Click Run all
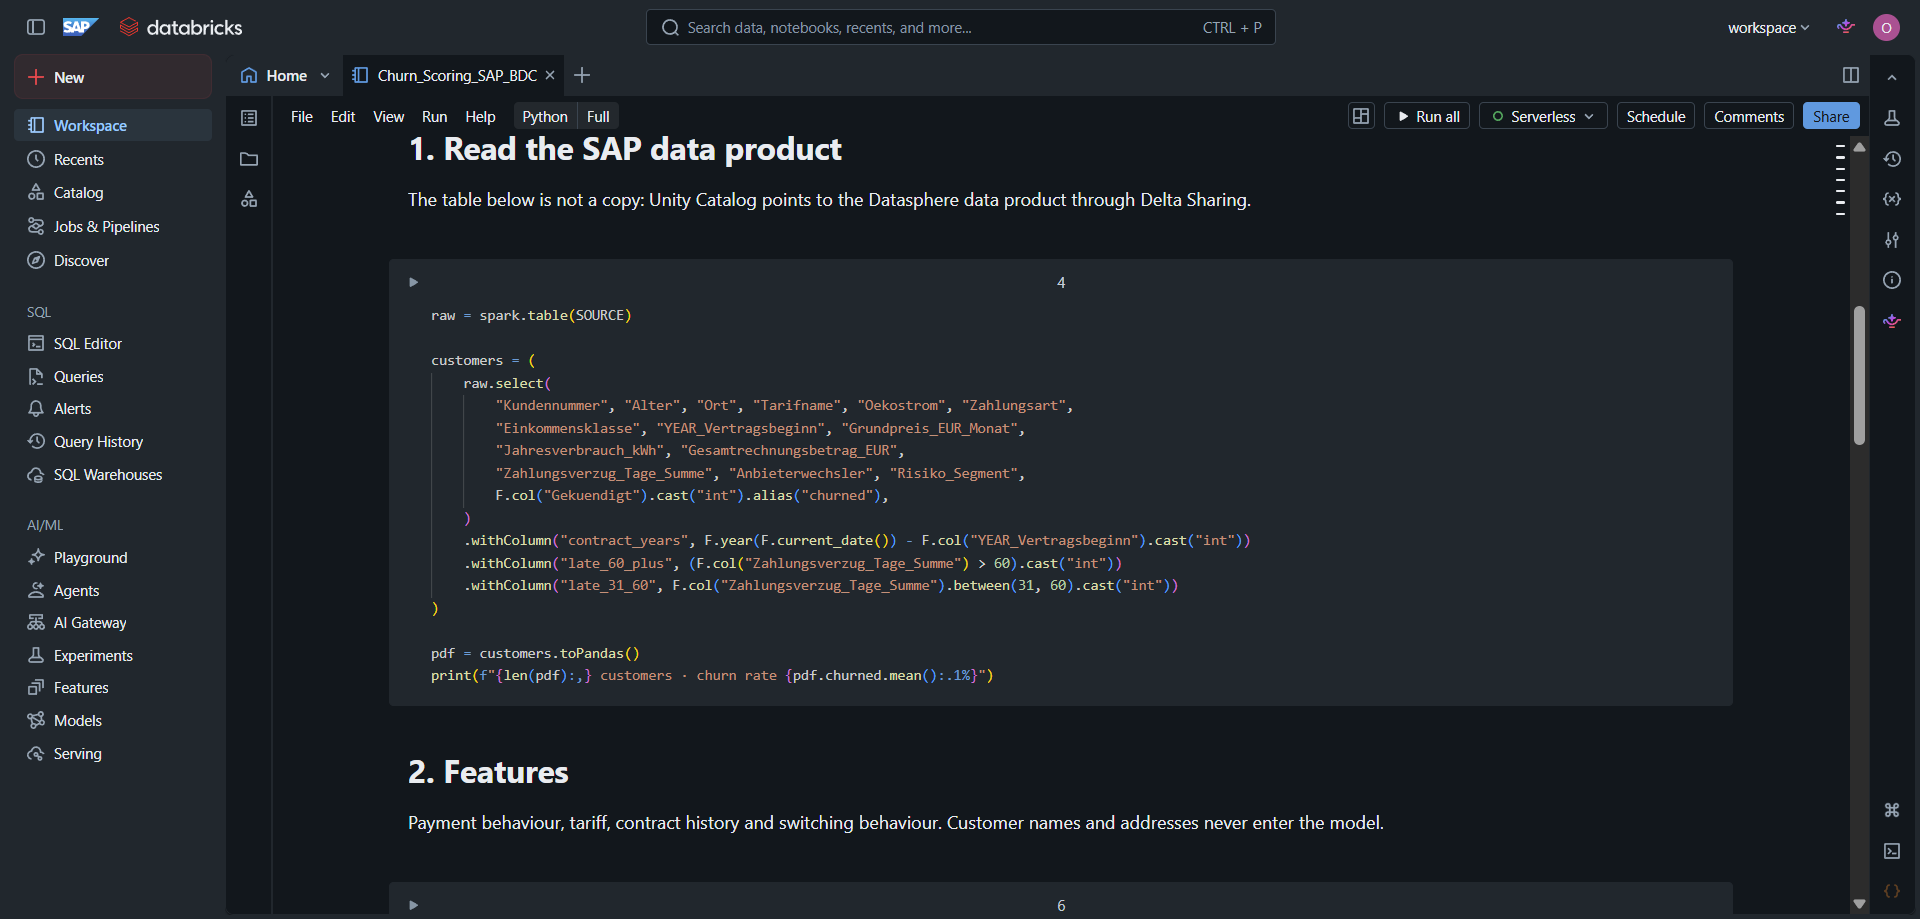 (1427, 116)
